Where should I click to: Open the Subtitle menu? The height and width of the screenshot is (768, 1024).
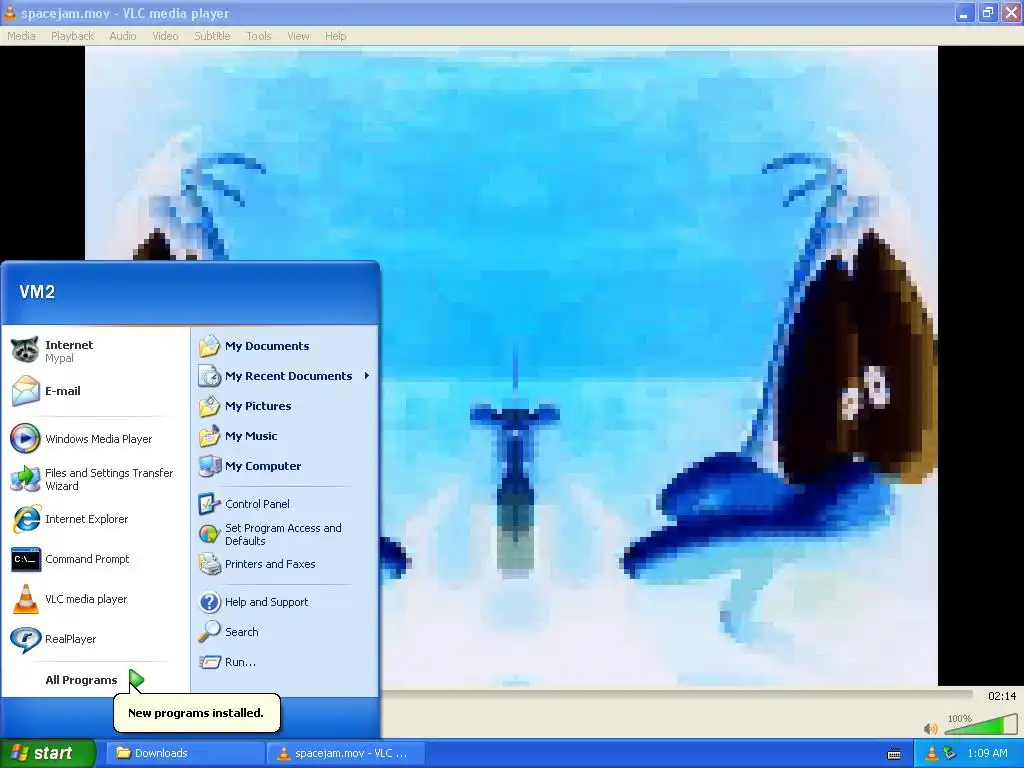212,36
